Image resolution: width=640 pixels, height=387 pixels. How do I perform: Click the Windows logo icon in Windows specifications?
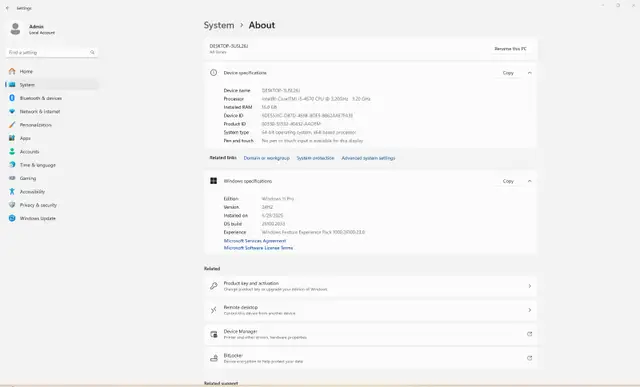213,181
